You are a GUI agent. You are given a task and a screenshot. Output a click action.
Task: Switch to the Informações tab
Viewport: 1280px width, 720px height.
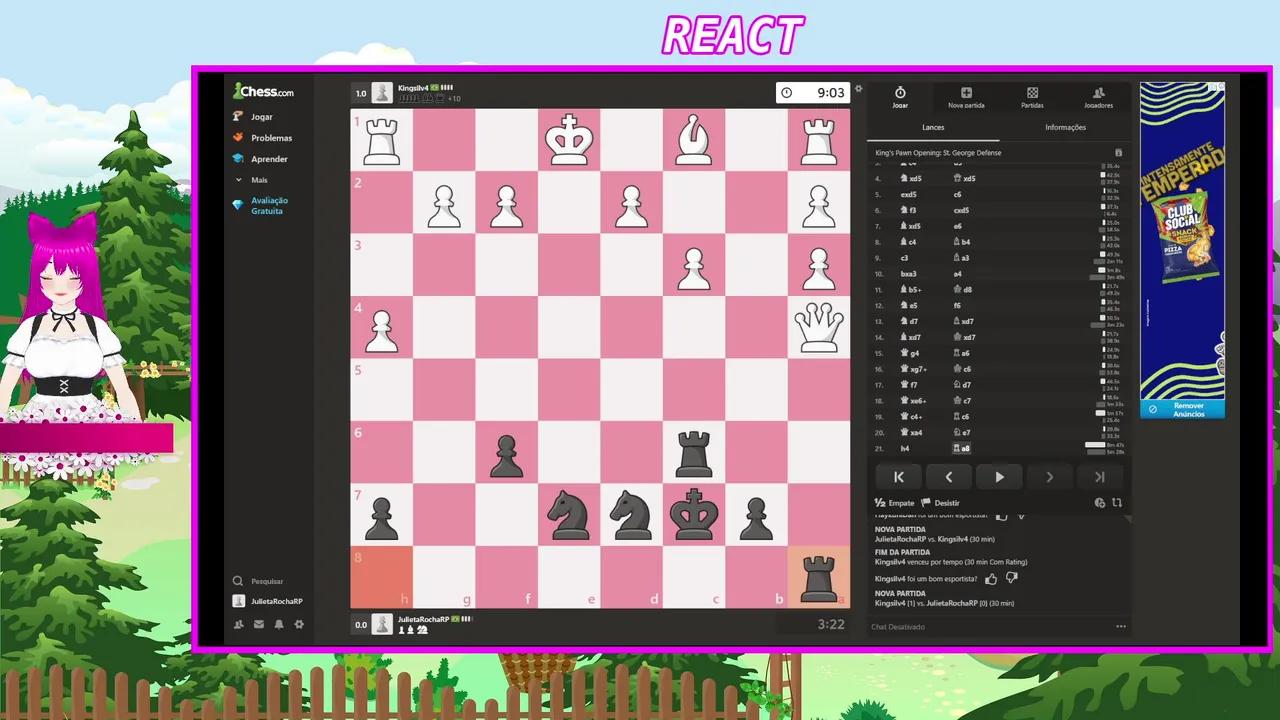tap(1065, 127)
